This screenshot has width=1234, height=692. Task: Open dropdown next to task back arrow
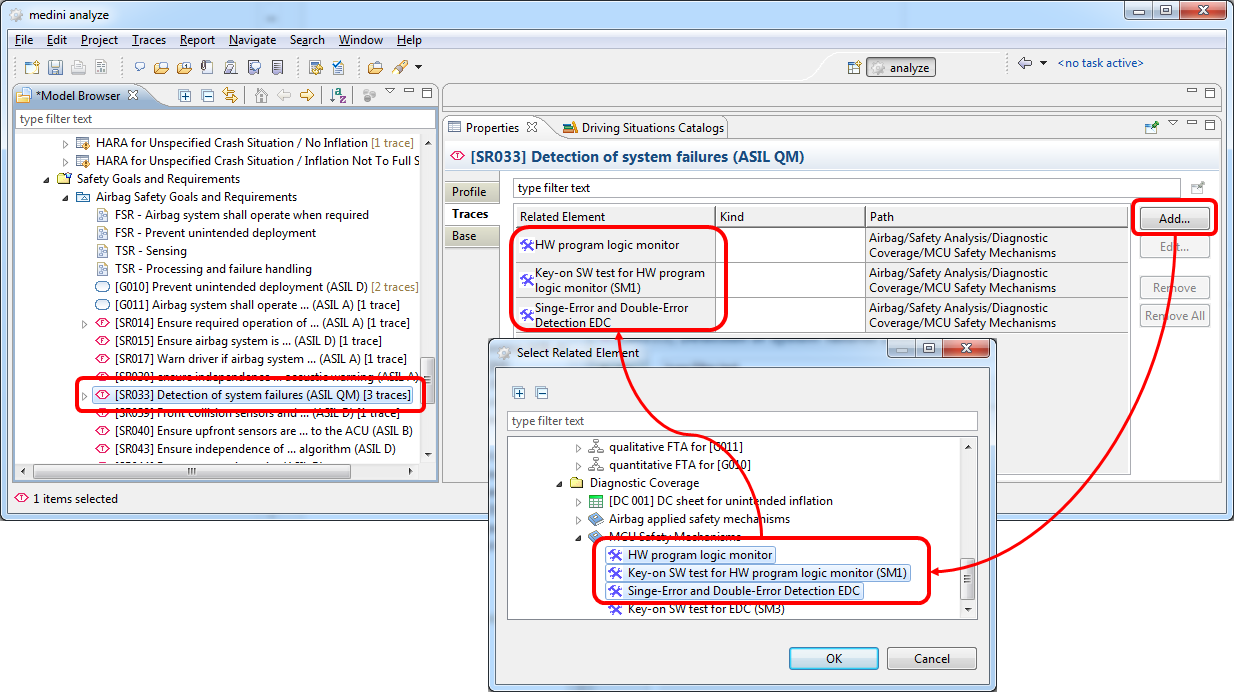[1043, 63]
